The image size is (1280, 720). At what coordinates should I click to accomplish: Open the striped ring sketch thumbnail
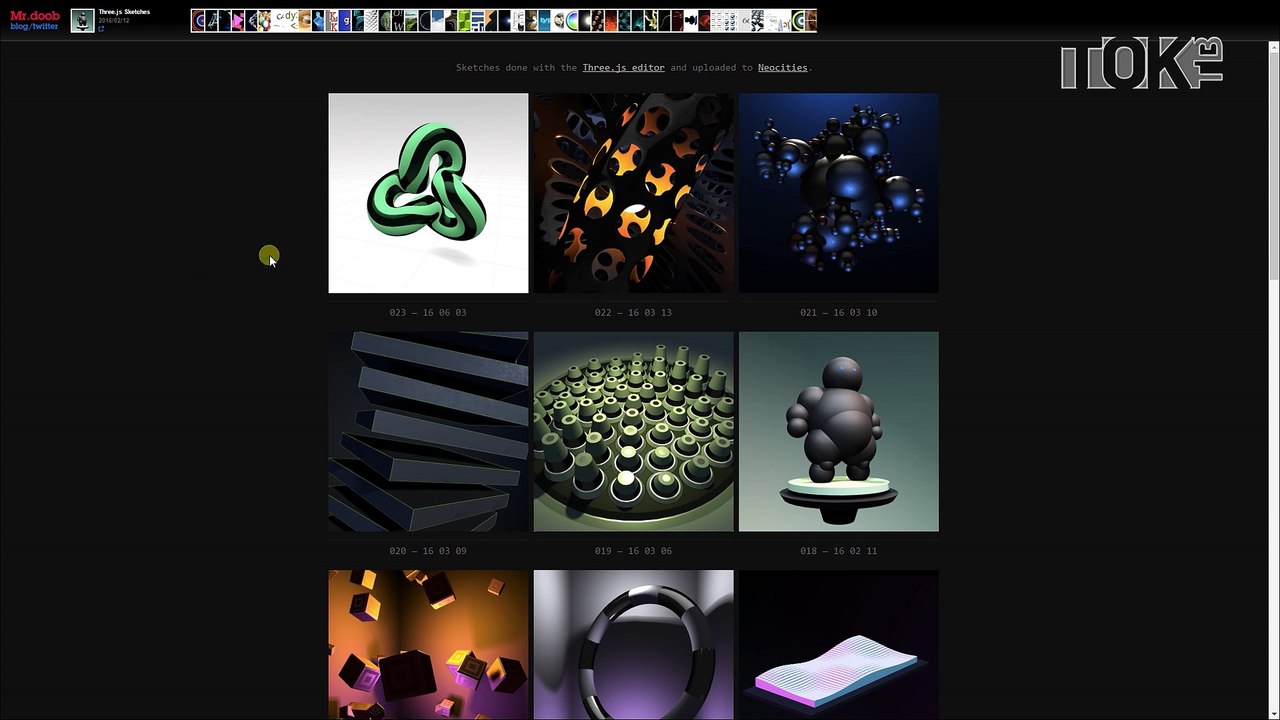(633, 645)
